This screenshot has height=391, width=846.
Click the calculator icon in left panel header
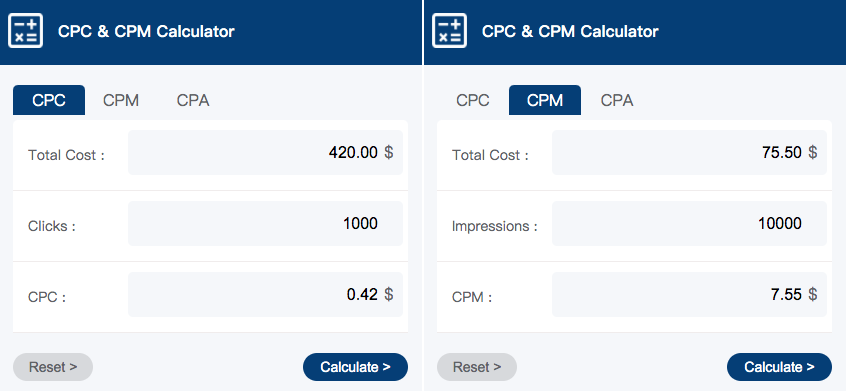pos(25,31)
